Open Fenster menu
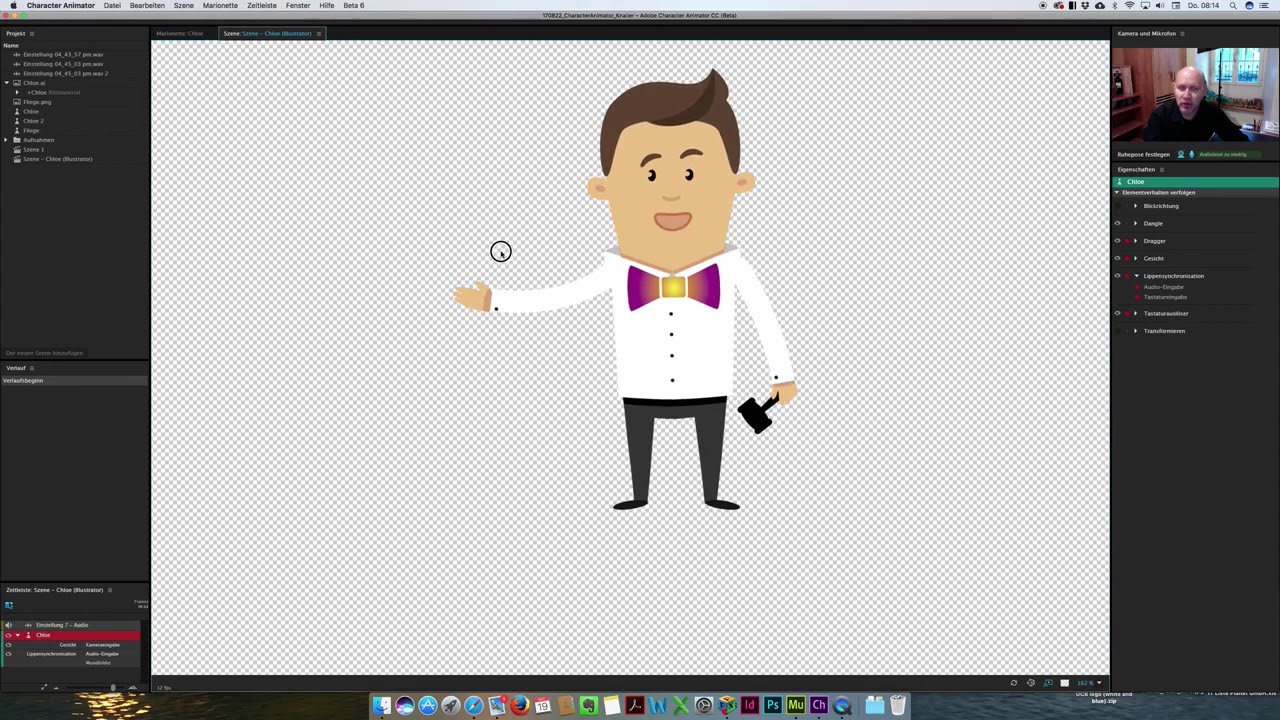Viewport: 1280px width, 720px height. click(298, 5)
